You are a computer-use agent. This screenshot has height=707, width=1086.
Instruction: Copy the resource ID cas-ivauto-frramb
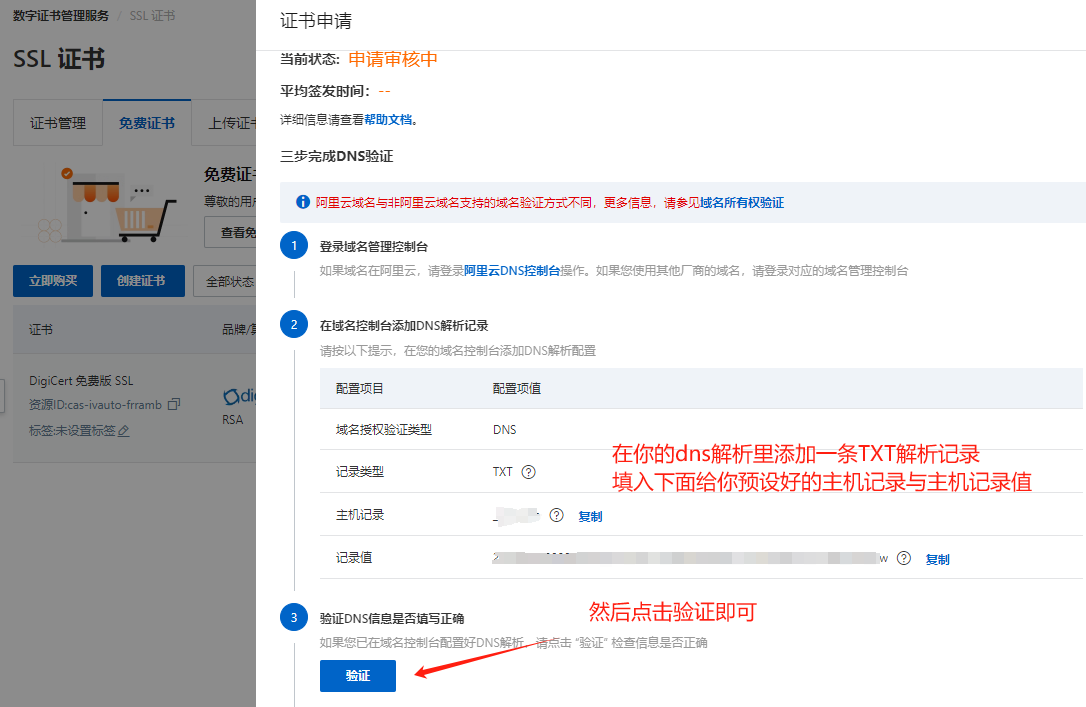point(174,404)
